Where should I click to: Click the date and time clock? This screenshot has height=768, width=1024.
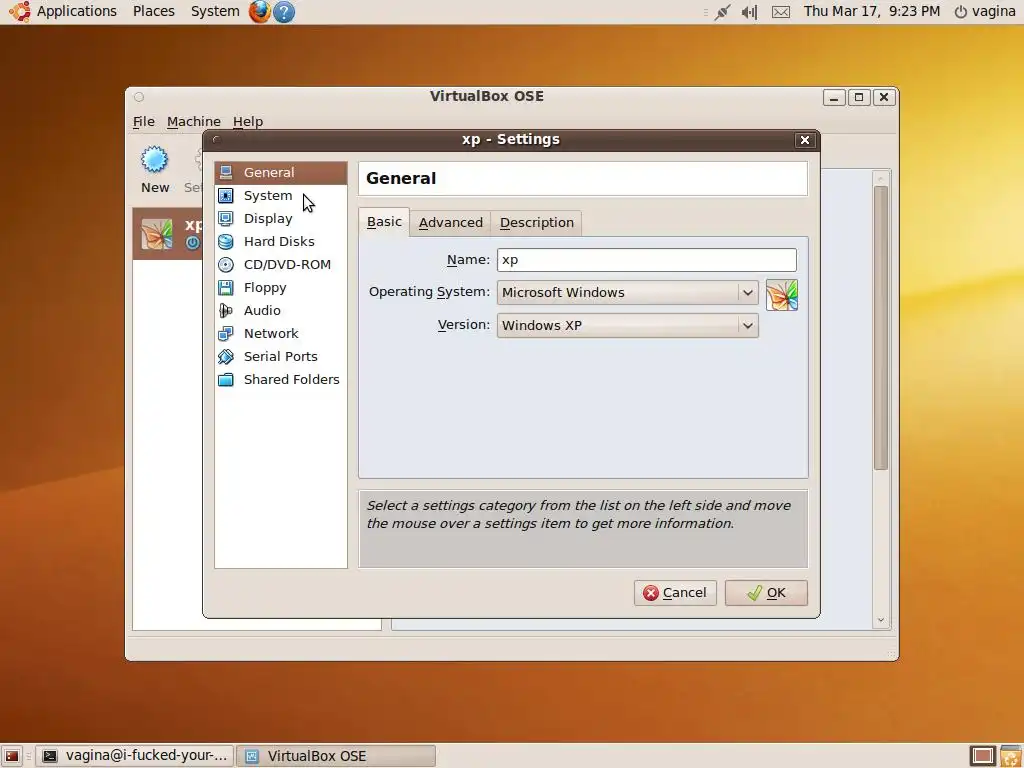pos(872,11)
